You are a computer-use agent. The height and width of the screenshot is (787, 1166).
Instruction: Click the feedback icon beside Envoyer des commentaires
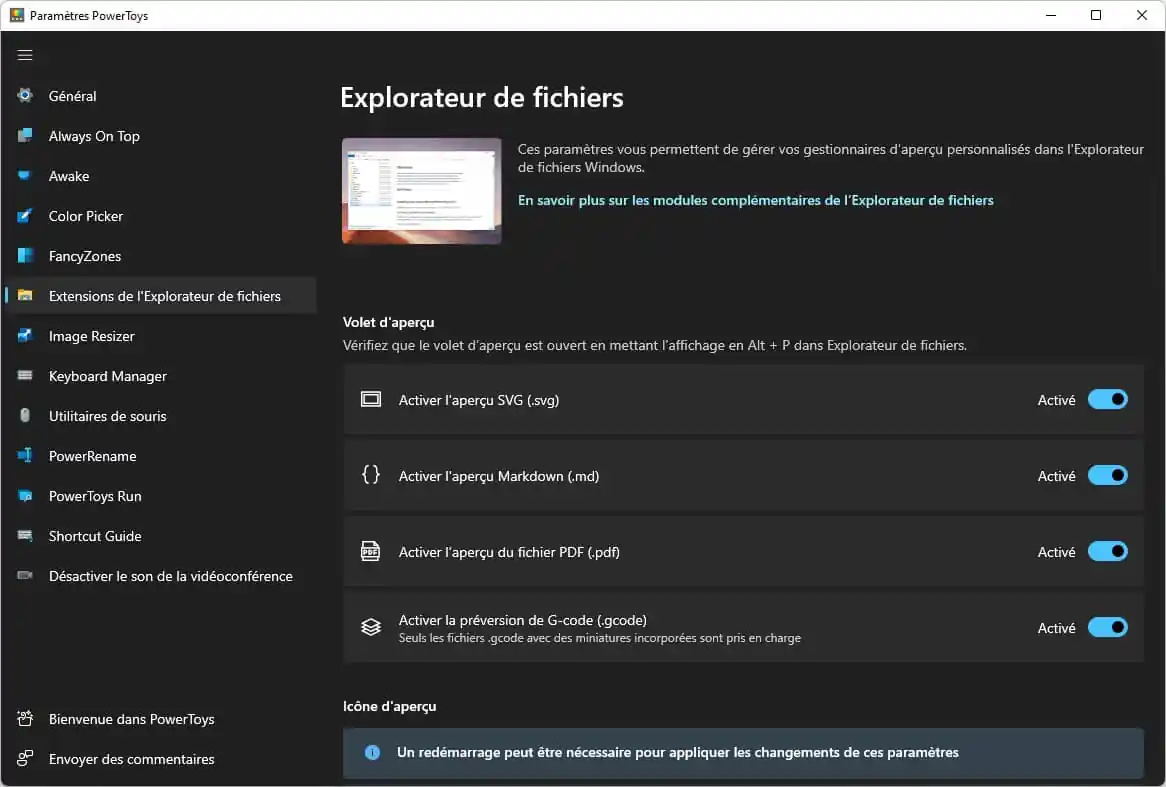(x=25, y=759)
